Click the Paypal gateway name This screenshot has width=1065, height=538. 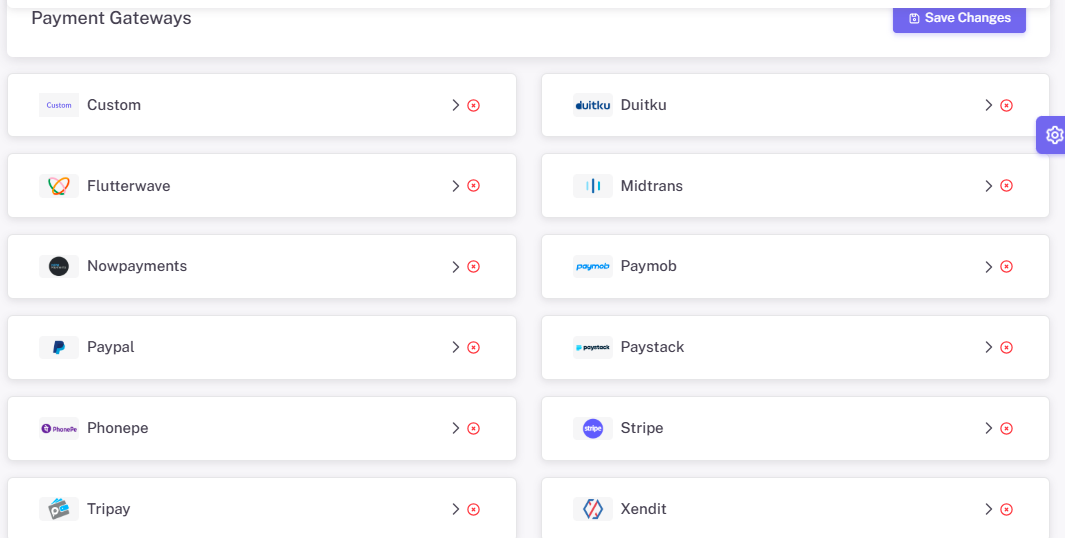tap(111, 347)
